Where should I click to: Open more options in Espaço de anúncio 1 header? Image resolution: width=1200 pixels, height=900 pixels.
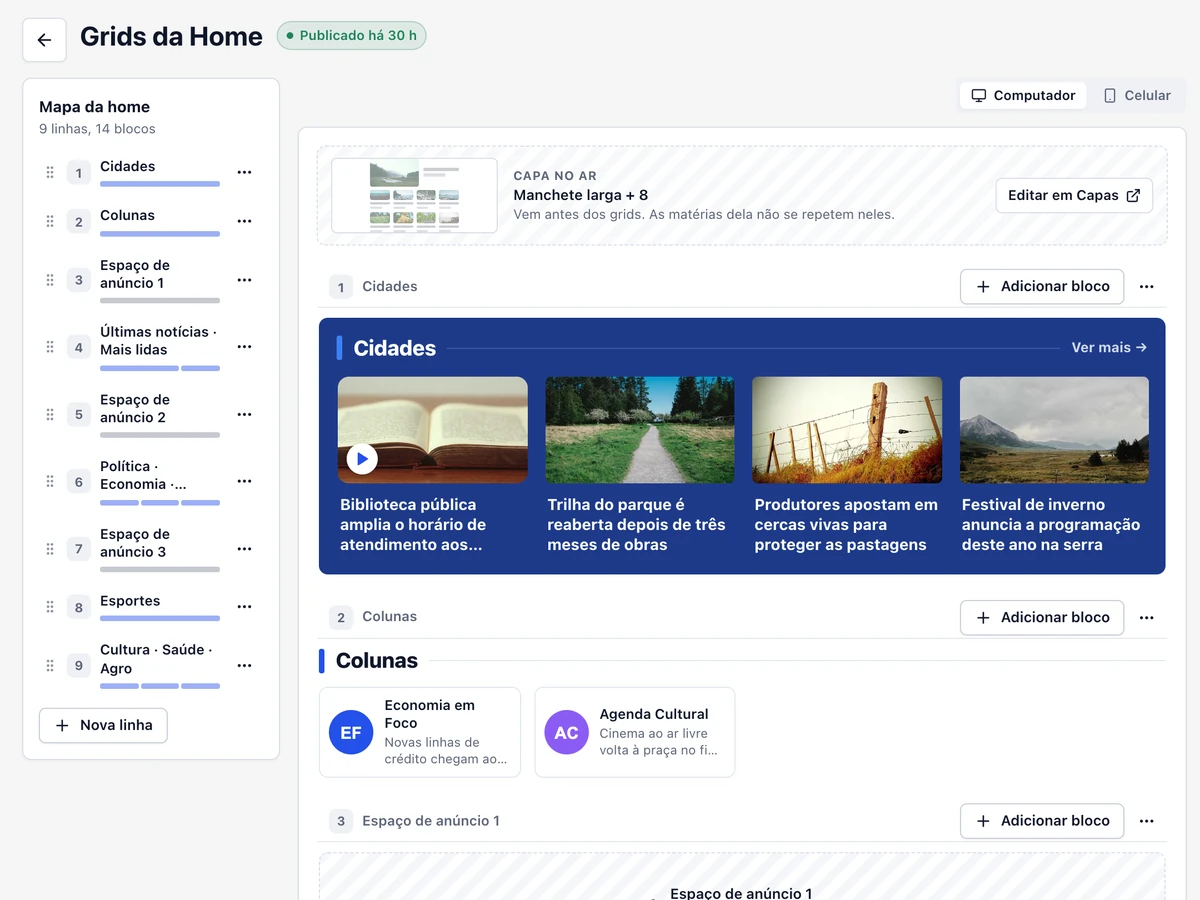pyautogui.click(x=1147, y=821)
